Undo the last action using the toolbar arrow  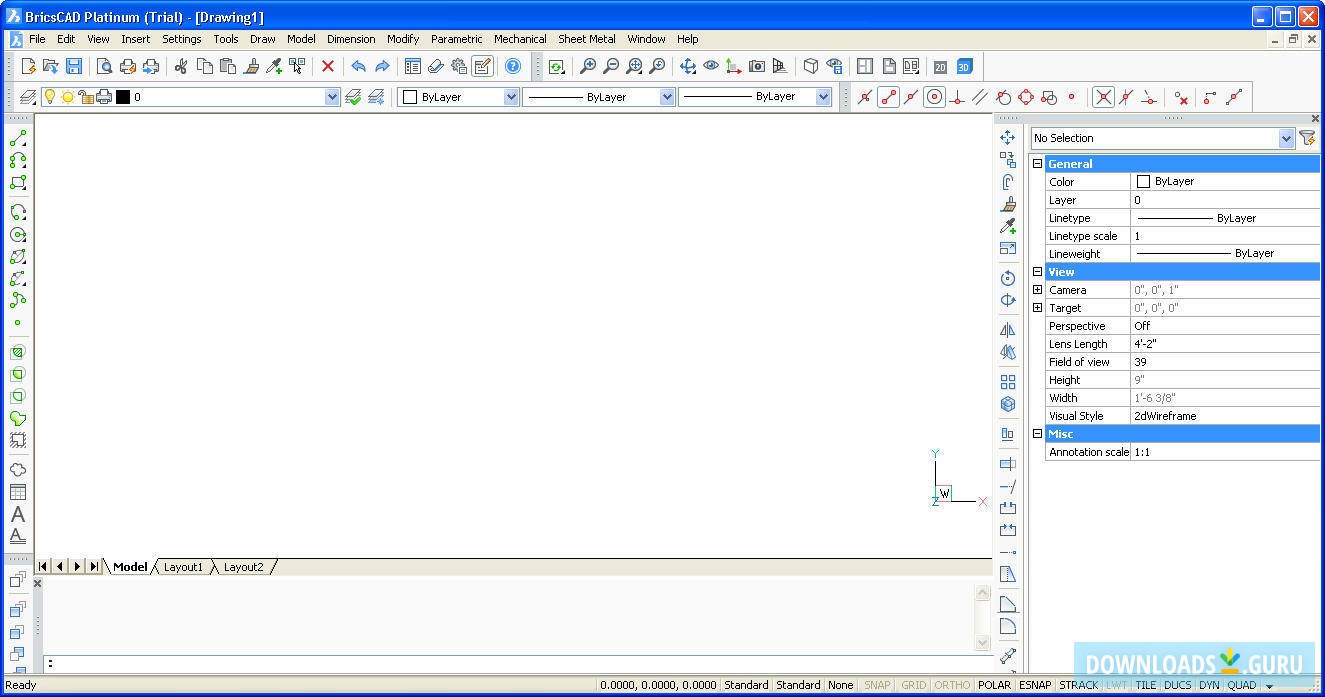point(358,66)
